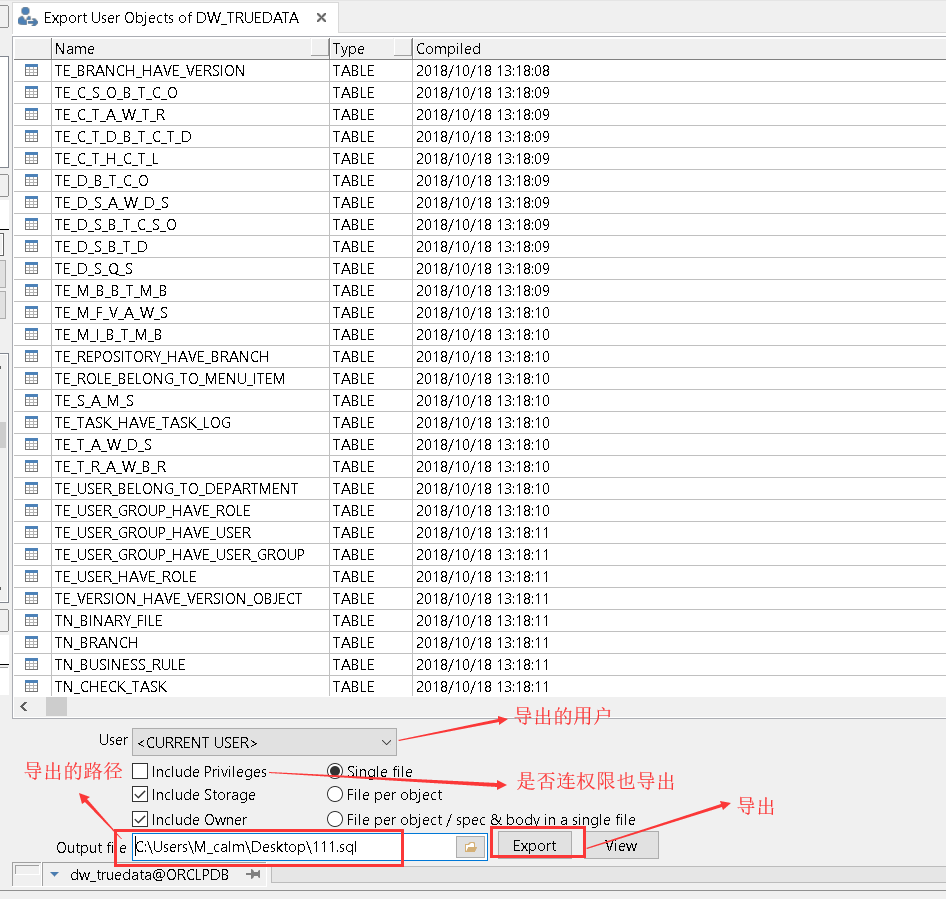Click table icon beside TN_BINARY_FILE

[31, 620]
